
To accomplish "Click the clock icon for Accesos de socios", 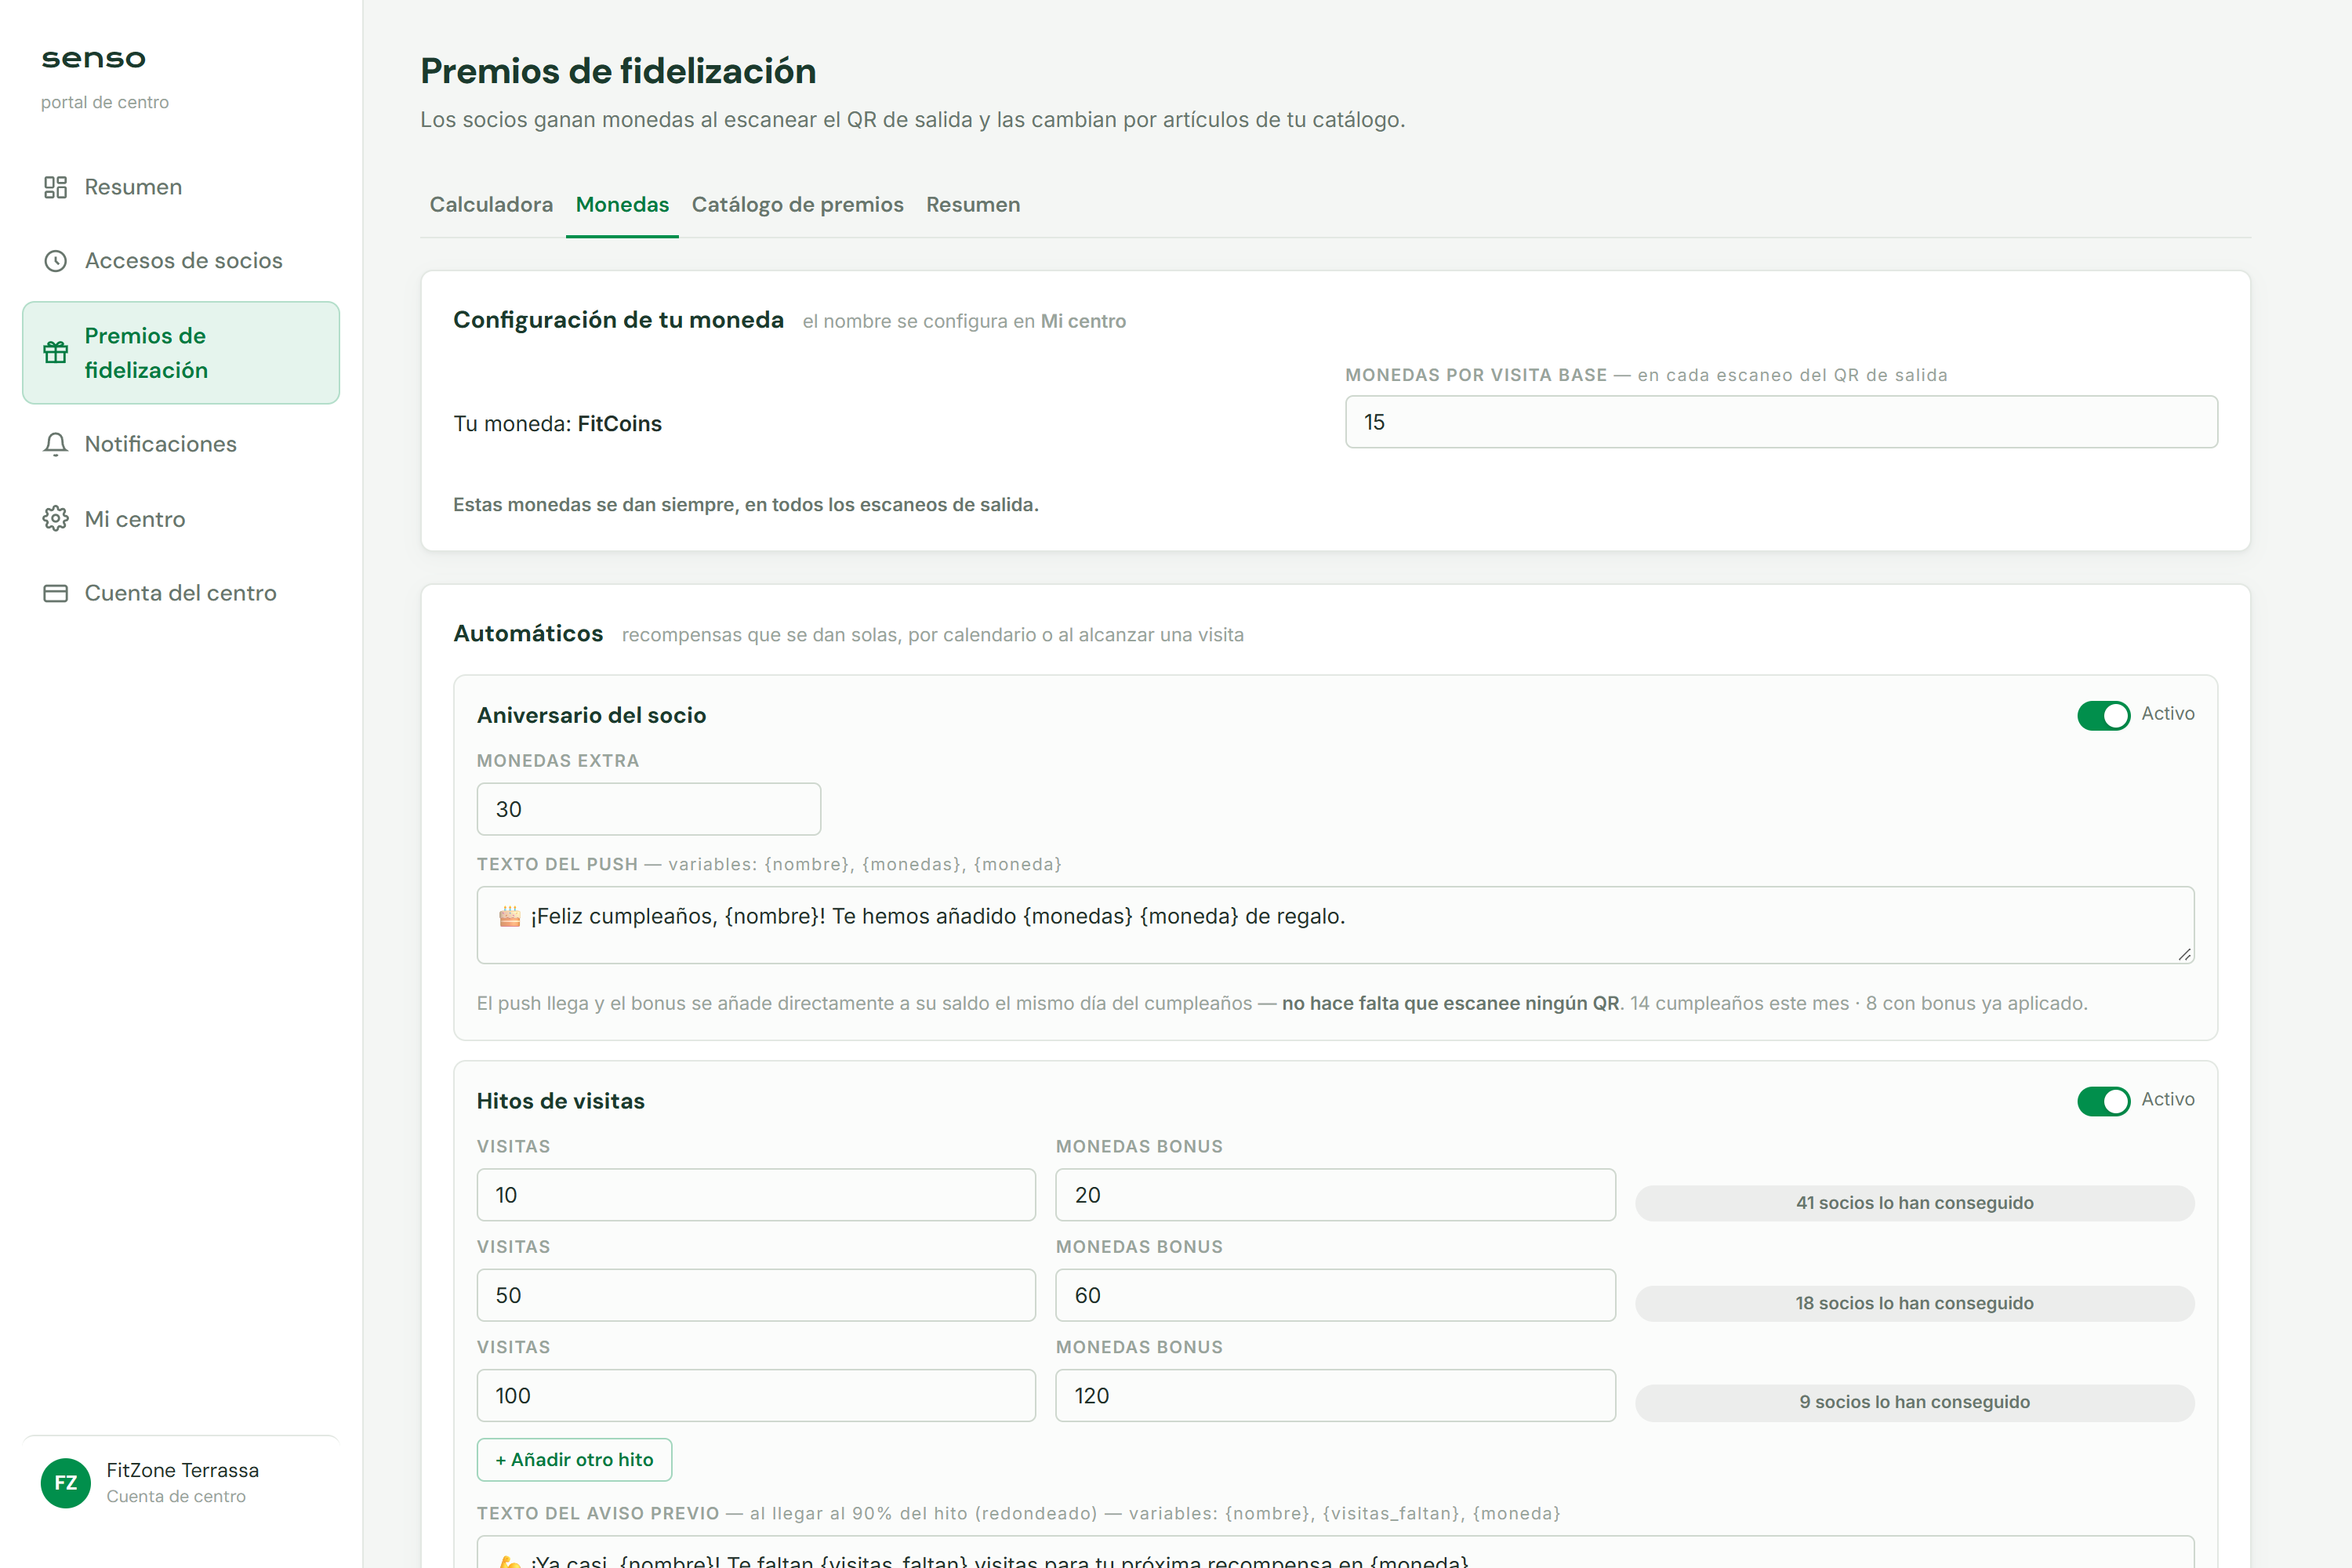I will pyautogui.click(x=55, y=261).
